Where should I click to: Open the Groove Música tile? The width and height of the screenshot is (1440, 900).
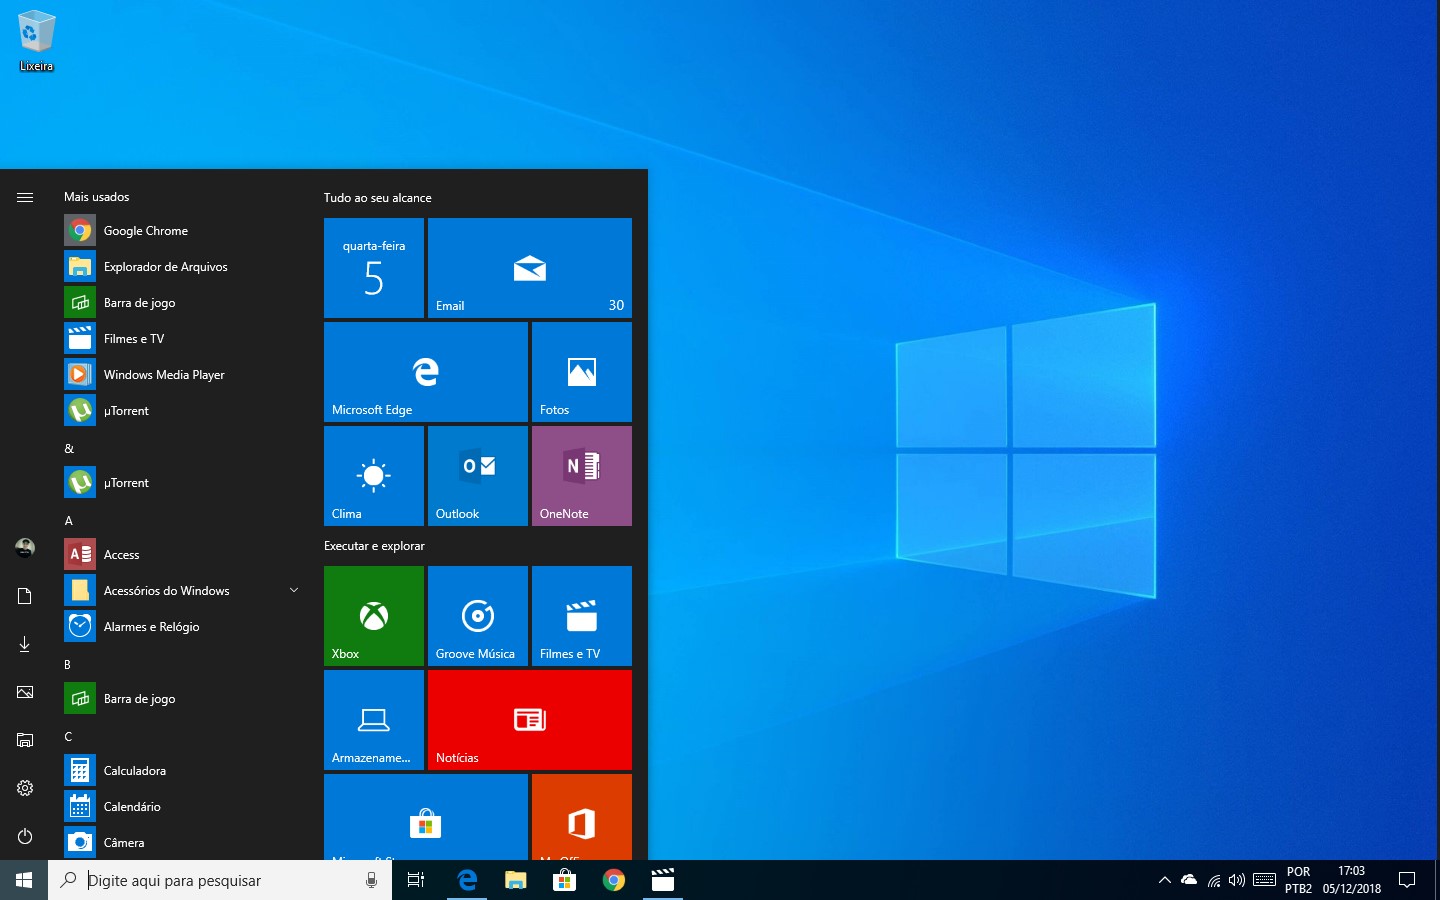tap(478, 616)
